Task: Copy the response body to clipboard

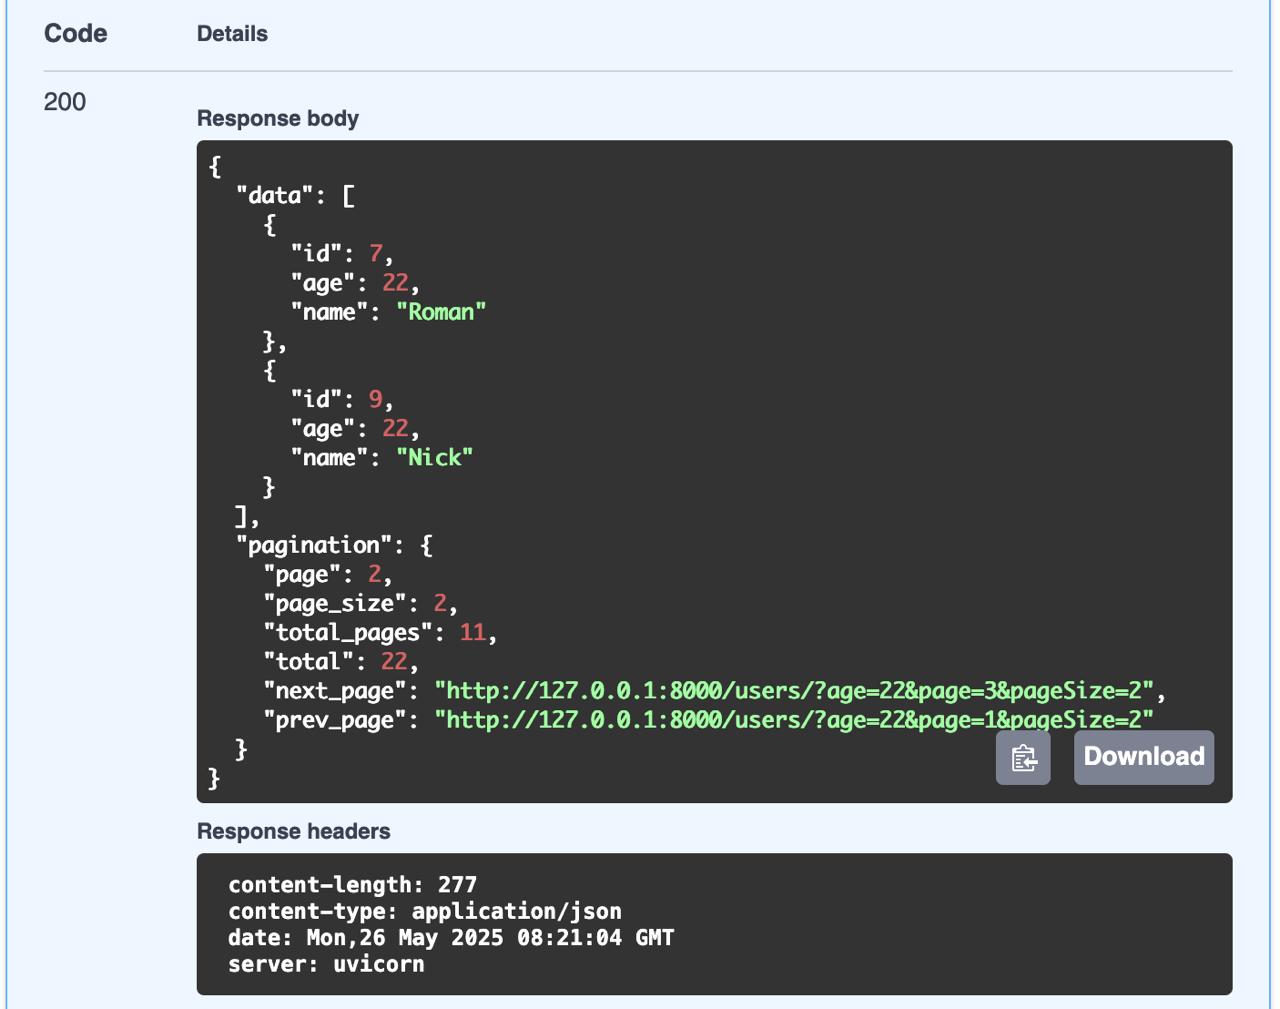Action: [1022, 758]
